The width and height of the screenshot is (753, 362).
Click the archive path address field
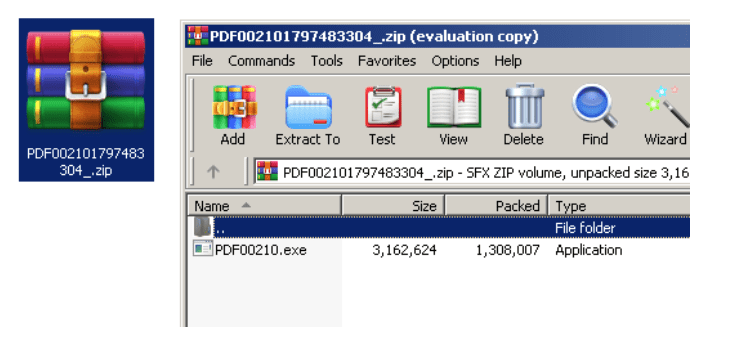pyautogui.click(x=472, y=172)
